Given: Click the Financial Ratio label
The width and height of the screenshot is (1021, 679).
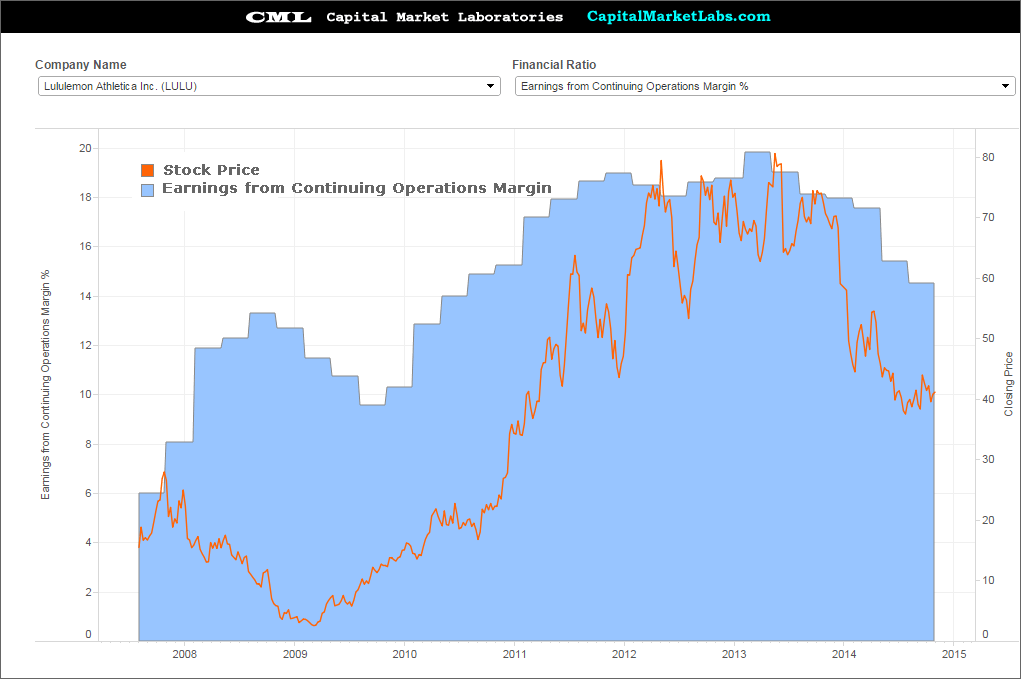Looking at the screenshot, I should [554, 64].
